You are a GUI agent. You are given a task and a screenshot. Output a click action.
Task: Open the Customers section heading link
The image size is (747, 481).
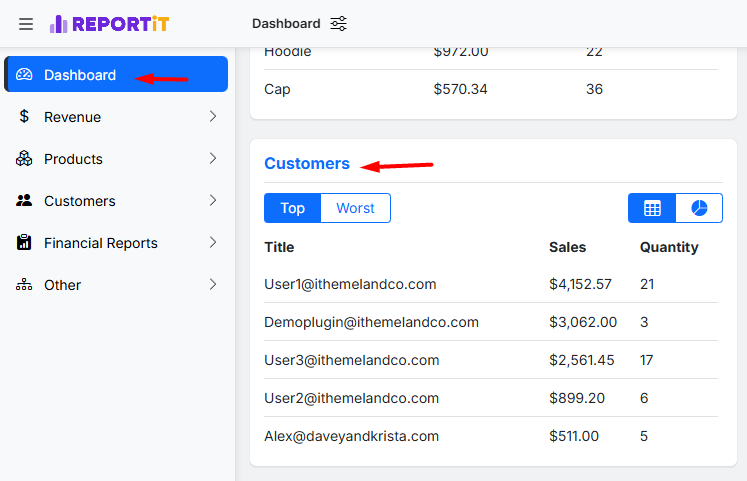pyautogui.click(x=307, y=163)
